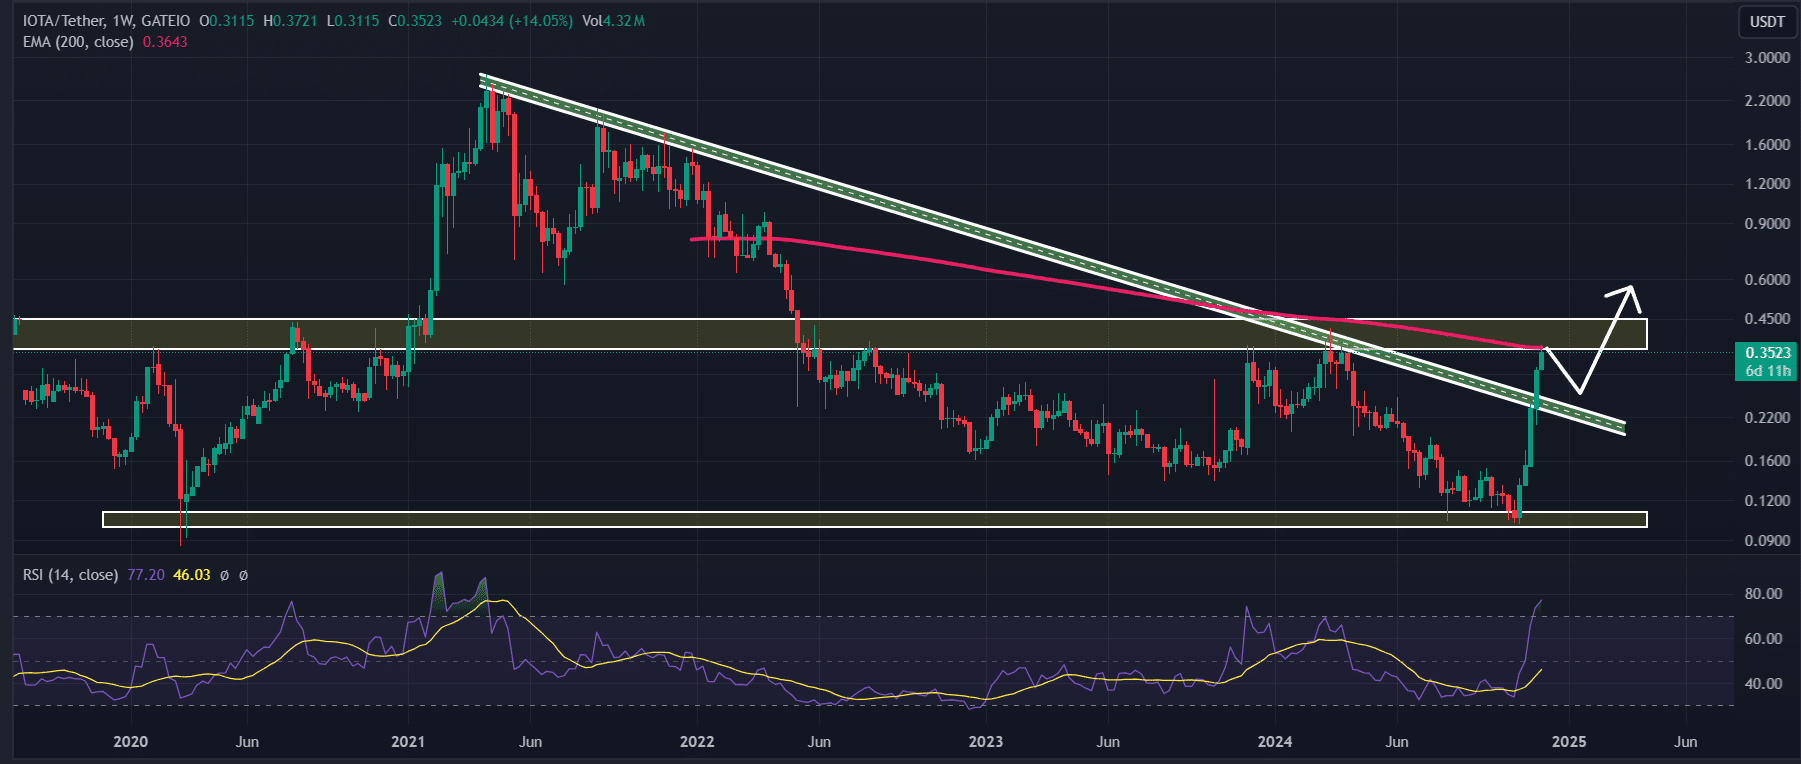Click the EMA value 0.3643
Viewport: 1801px width, 764px height.
pos(165,42)
